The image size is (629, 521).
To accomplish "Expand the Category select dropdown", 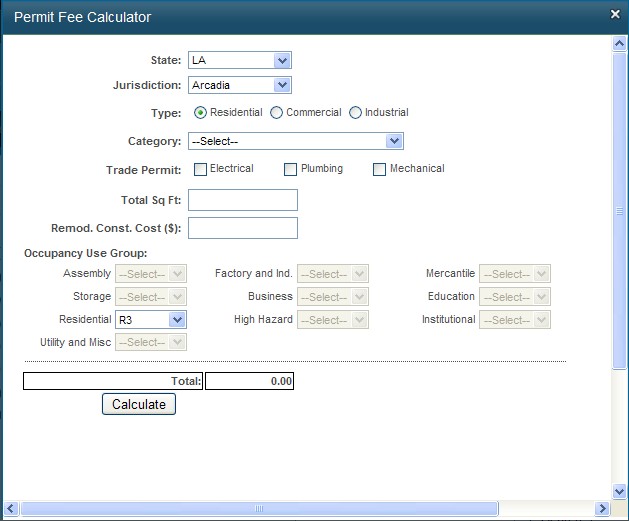I will tap(295, 141).
